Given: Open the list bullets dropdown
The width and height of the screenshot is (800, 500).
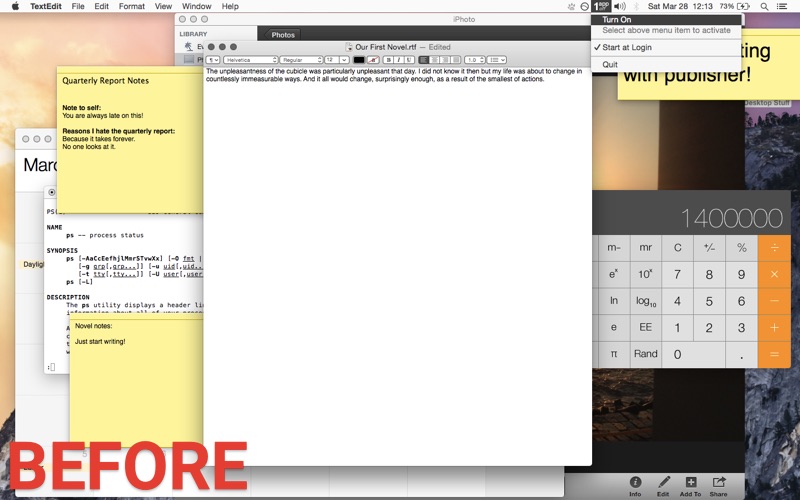Looking at the screenshot, I should tap(496, 60).
